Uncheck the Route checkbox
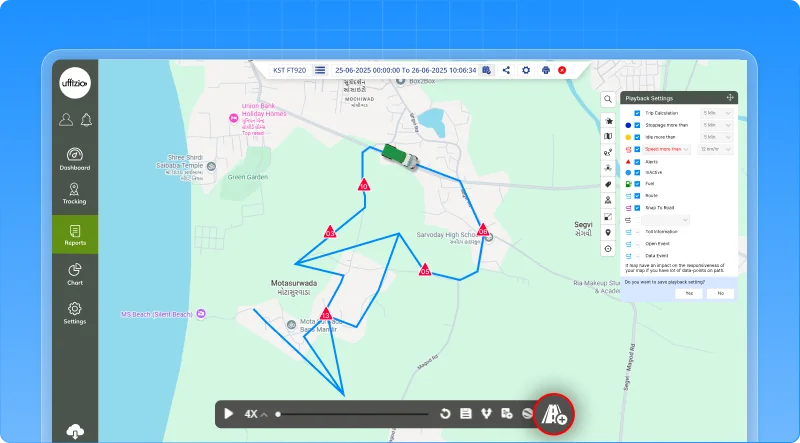 (x=637, y=196)
